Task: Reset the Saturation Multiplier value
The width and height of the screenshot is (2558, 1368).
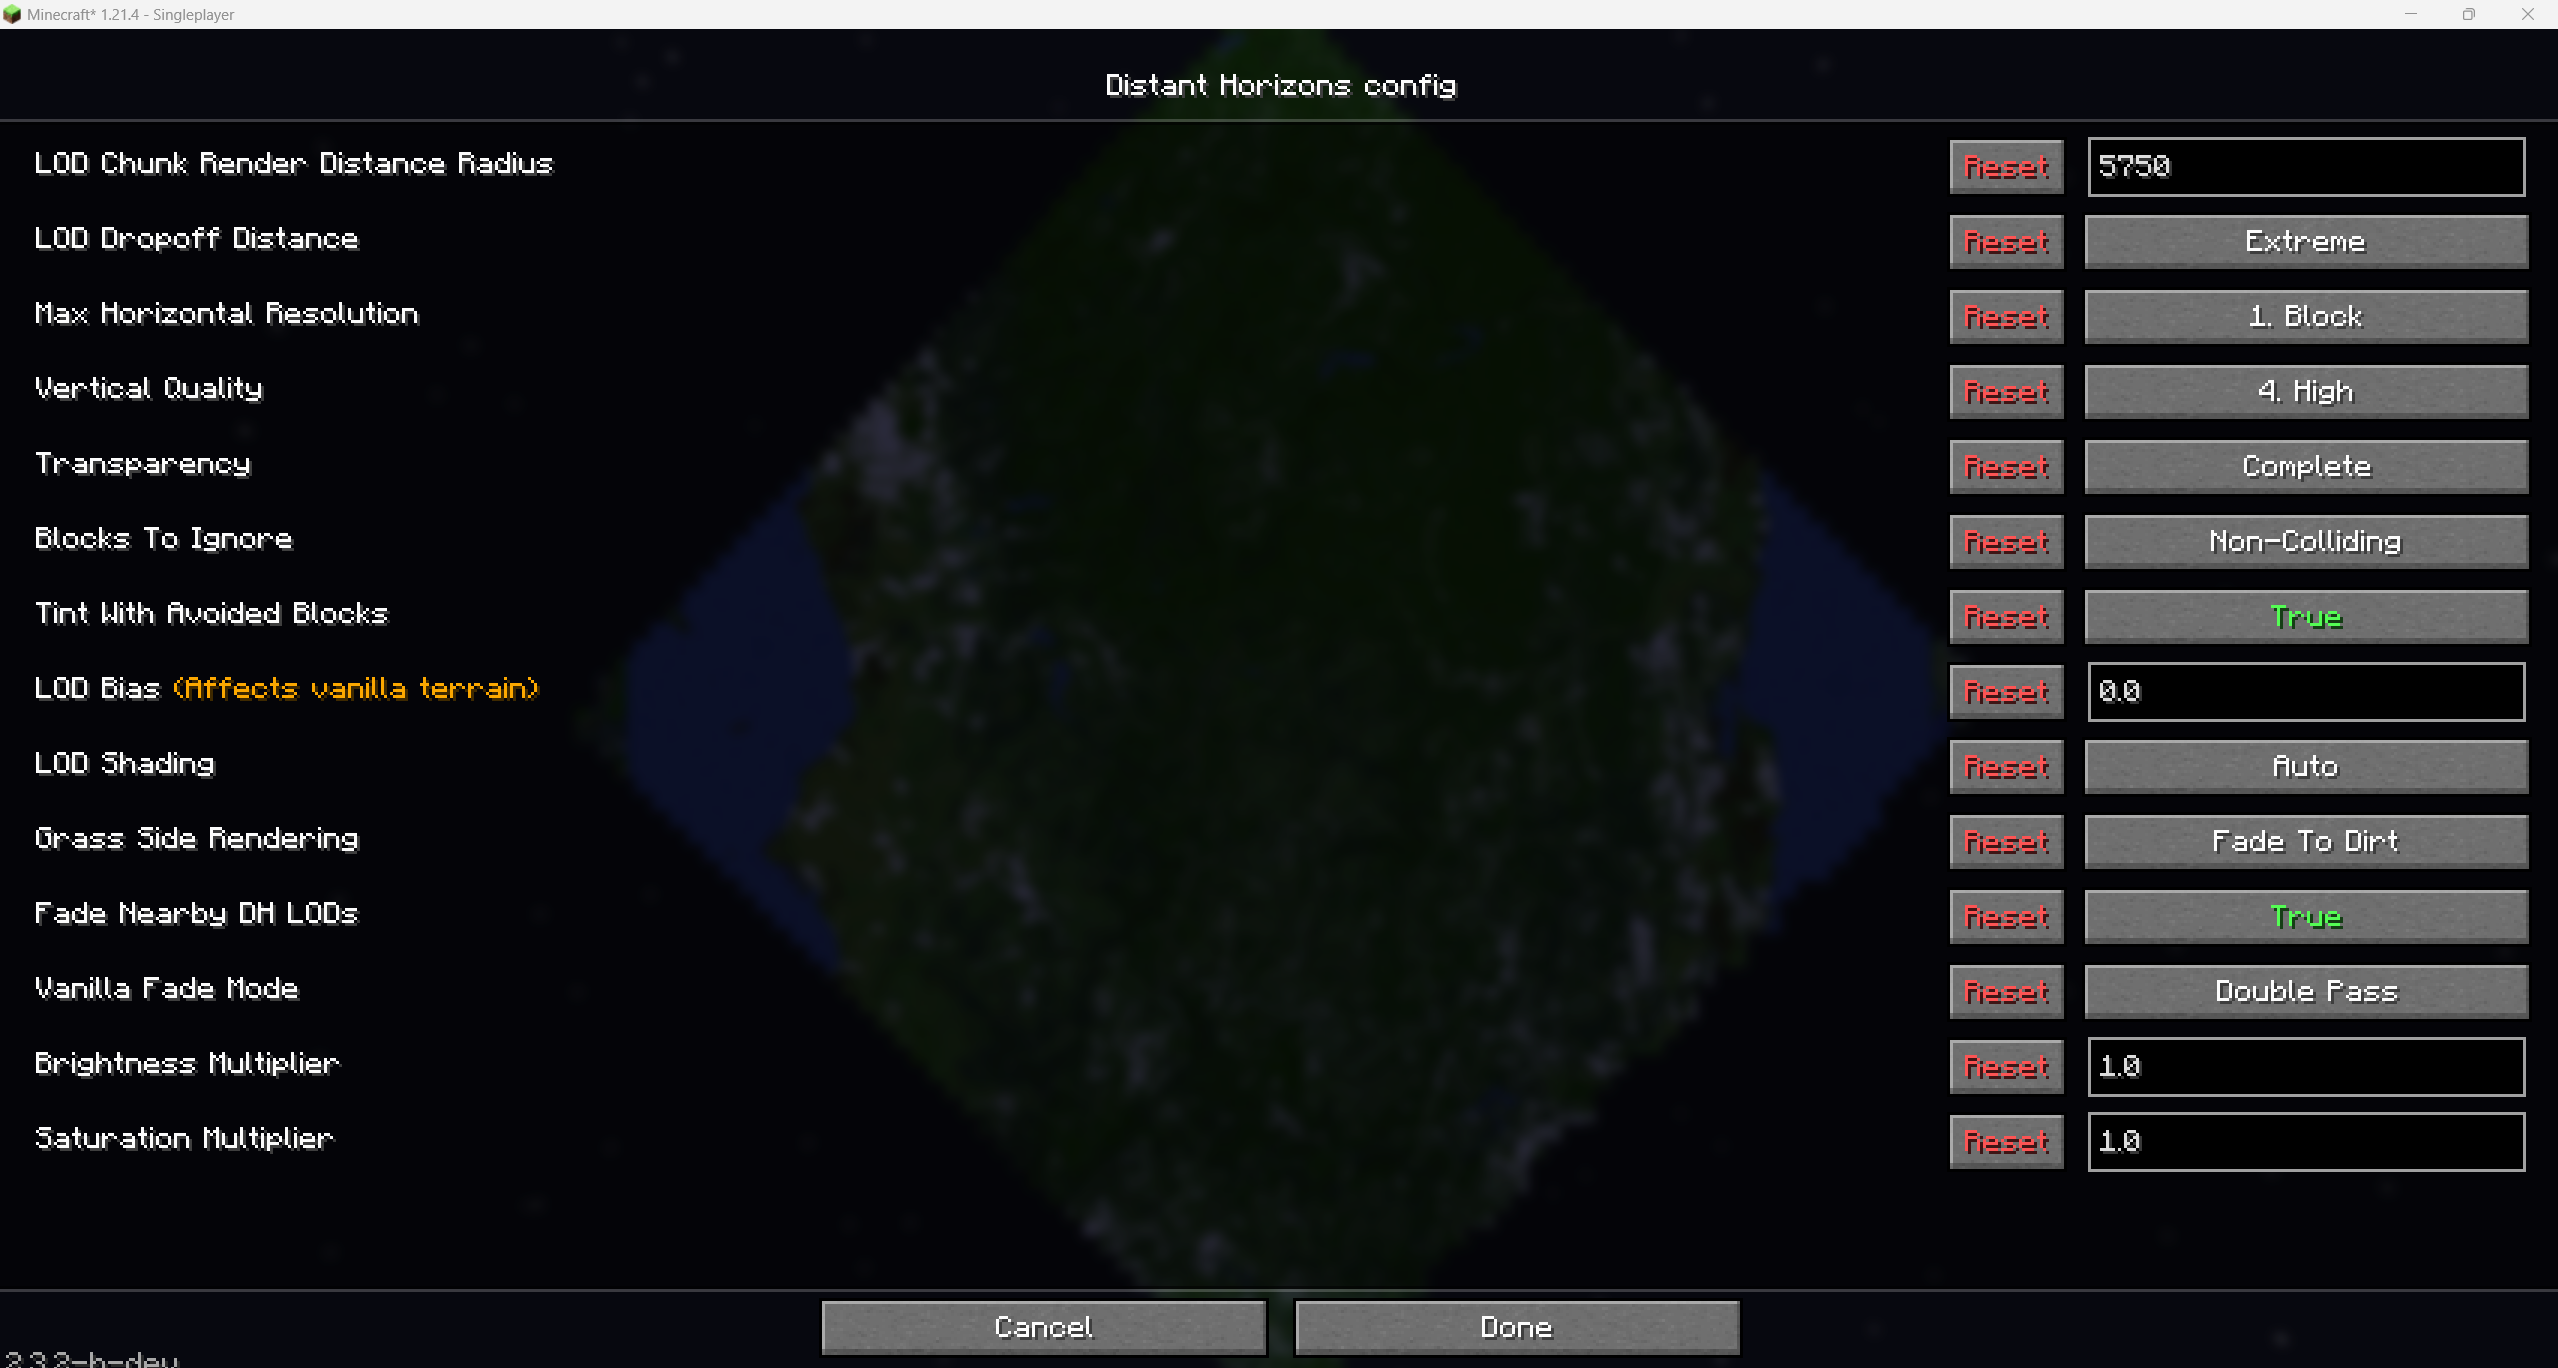Action: (2006, 1141)
